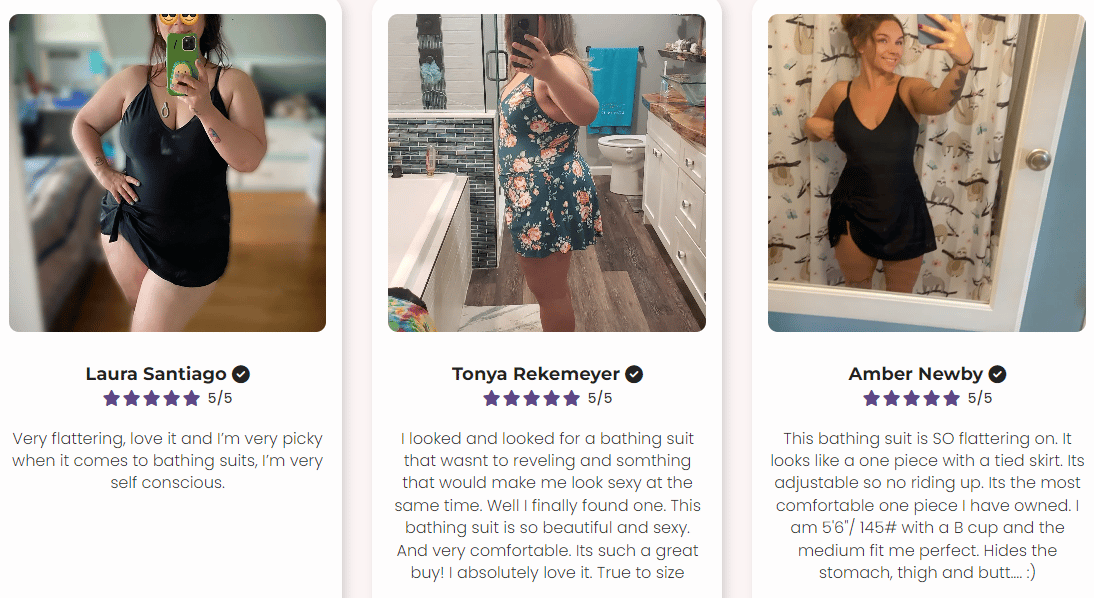Click first star in Laura Santiago's rating

coord(112,398)
